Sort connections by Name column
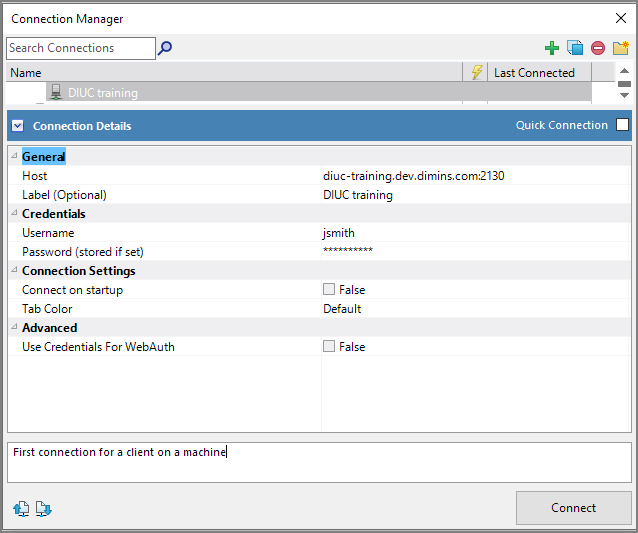This screenshot has width=638, height=533. 230,72
